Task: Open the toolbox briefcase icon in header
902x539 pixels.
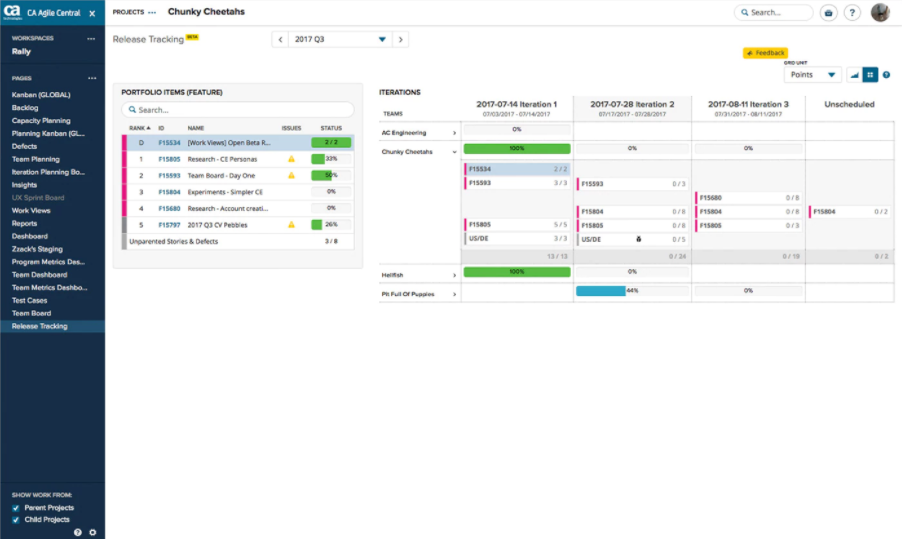Action: 828,13
